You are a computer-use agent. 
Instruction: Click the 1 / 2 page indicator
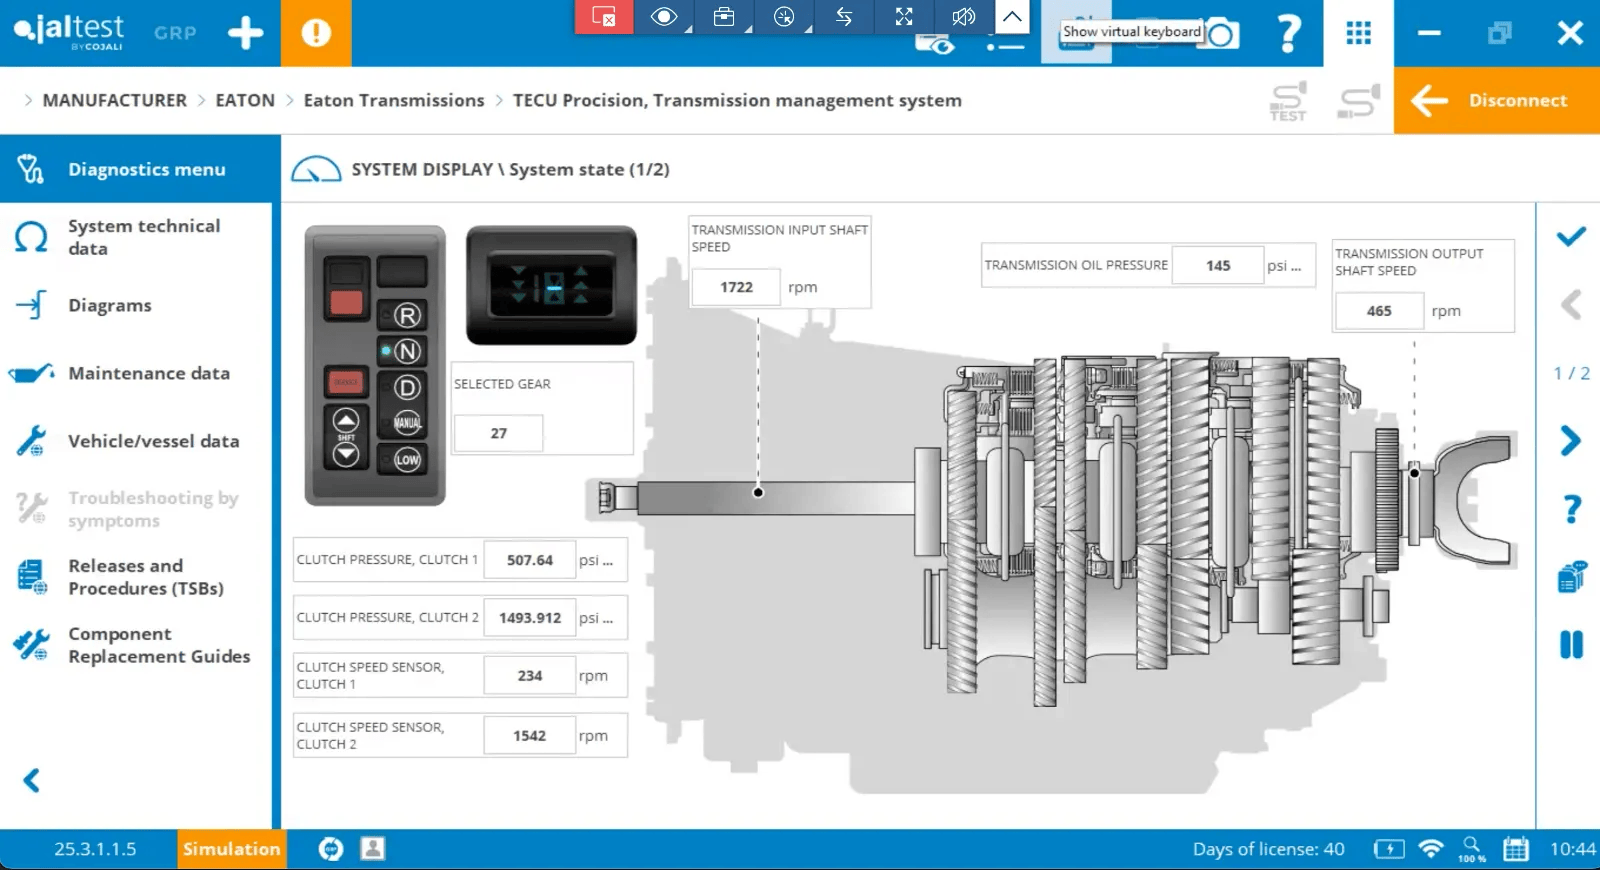[x=1571, y=373]
